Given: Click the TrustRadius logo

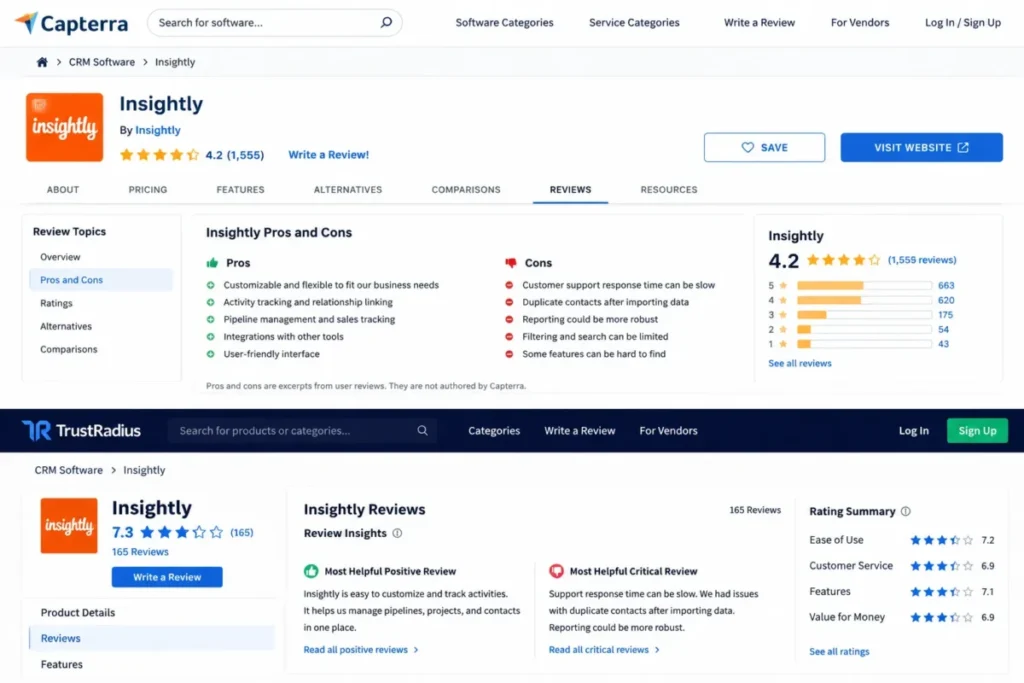Looking at the screenshot, I should [x=81, y=431].
